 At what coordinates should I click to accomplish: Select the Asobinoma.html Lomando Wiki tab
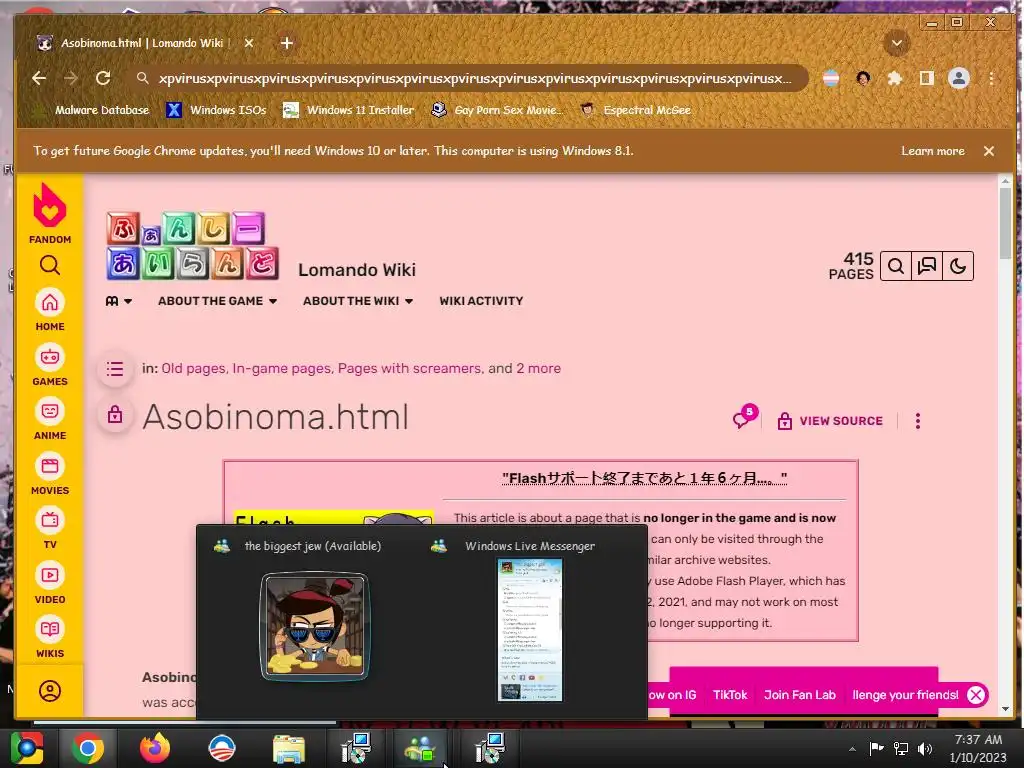pyautogui.click(x=142, y=43)
